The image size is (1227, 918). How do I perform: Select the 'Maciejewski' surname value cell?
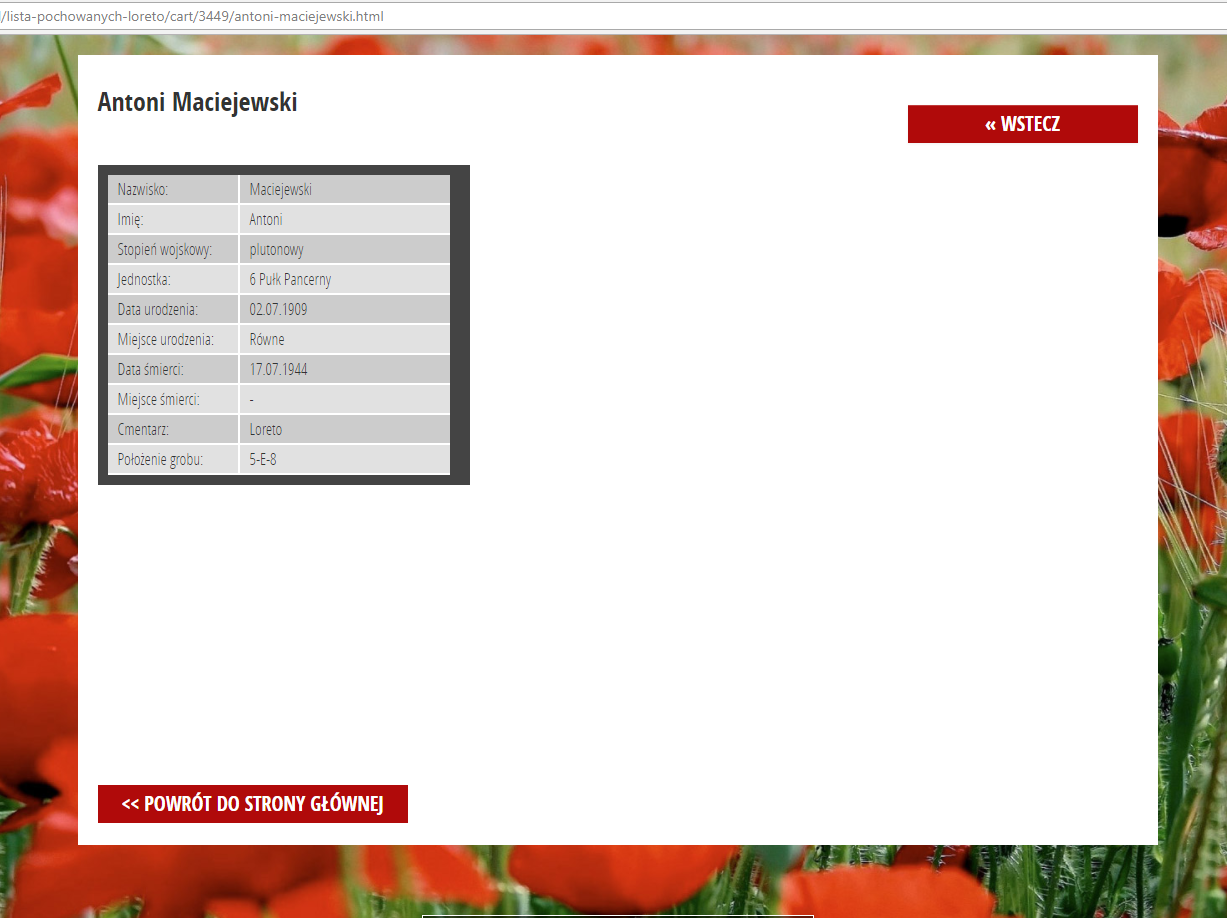(345, 189)
